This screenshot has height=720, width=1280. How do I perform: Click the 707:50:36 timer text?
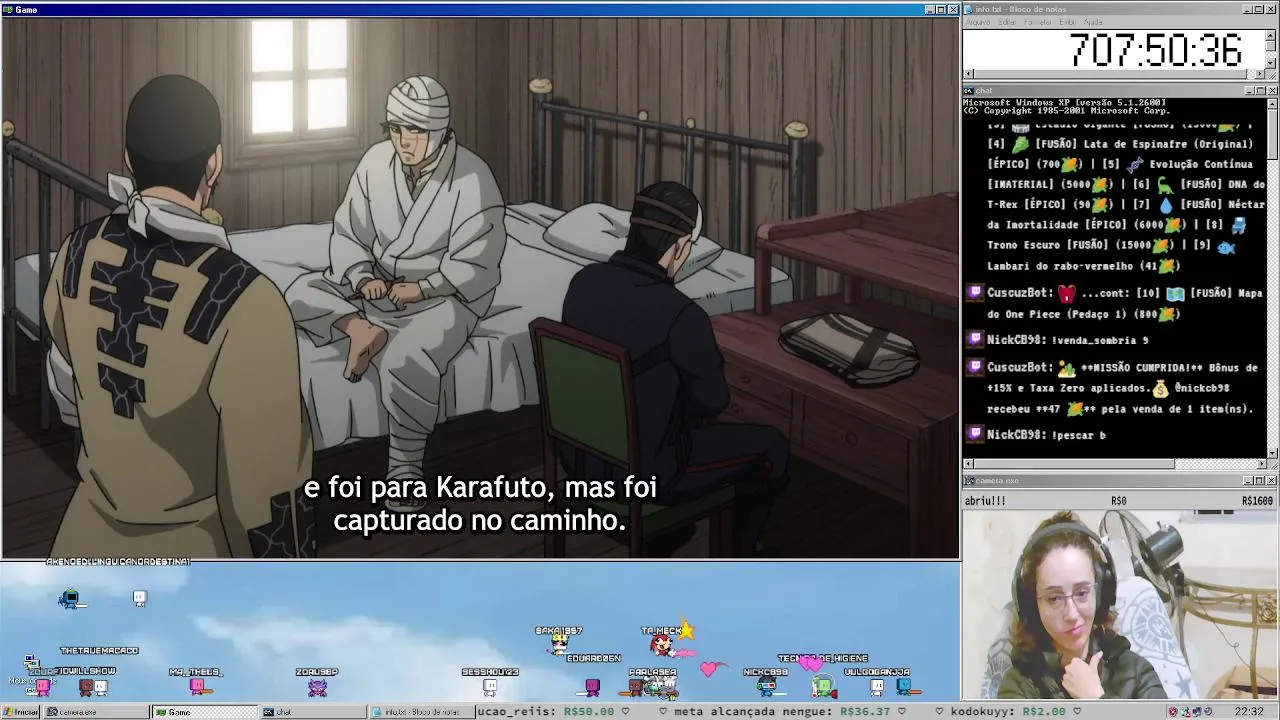point(1155,50)
